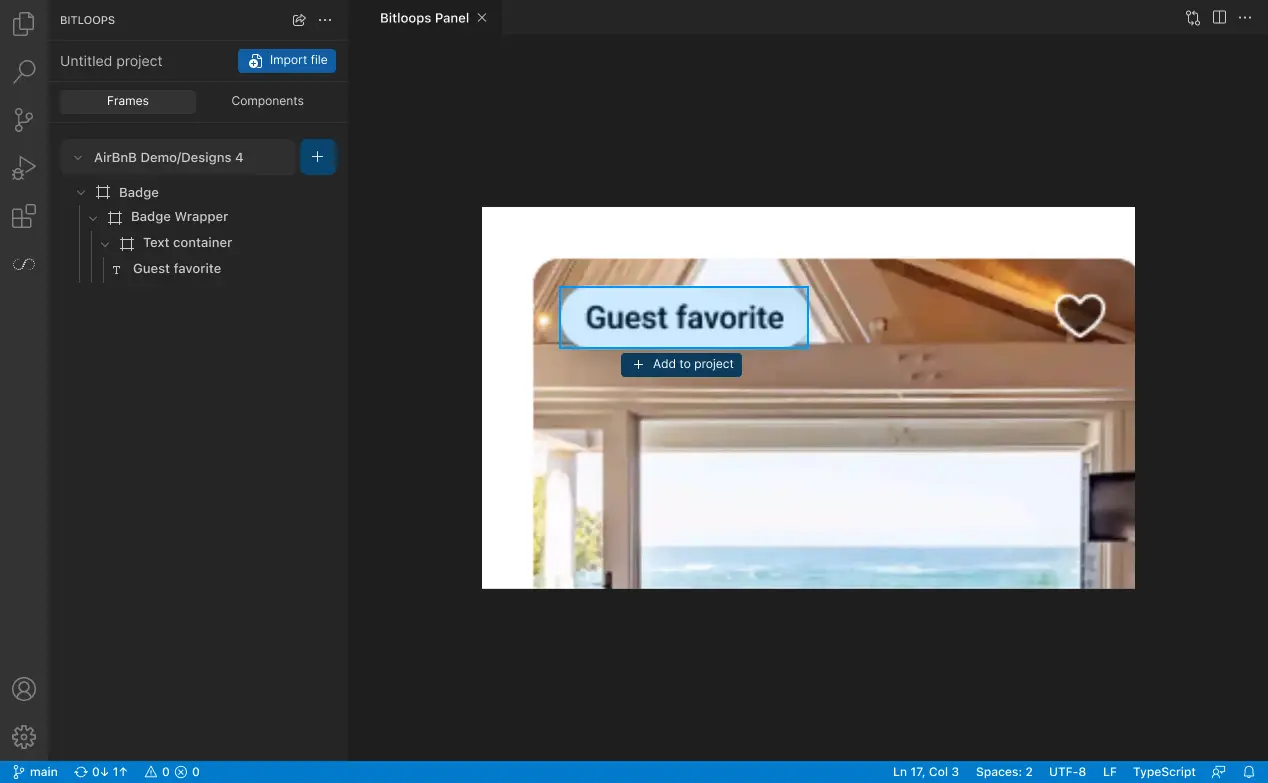Open the Run and Debug view
Screen dimensions: 1268x783
point(24,168)
